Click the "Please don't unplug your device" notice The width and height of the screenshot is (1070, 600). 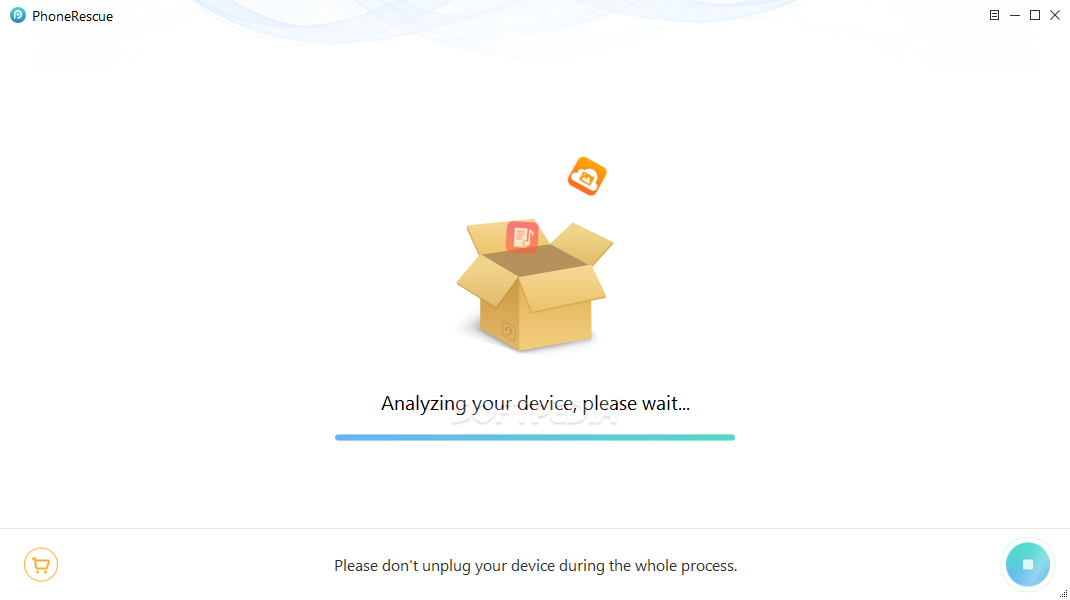(535, 566)
